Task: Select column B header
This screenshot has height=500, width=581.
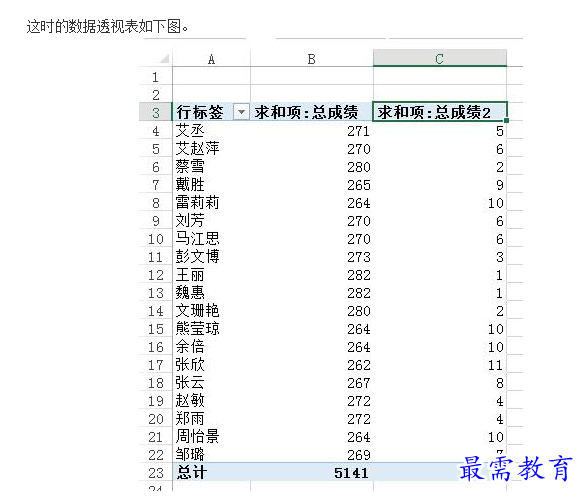Action: [312, 59]
